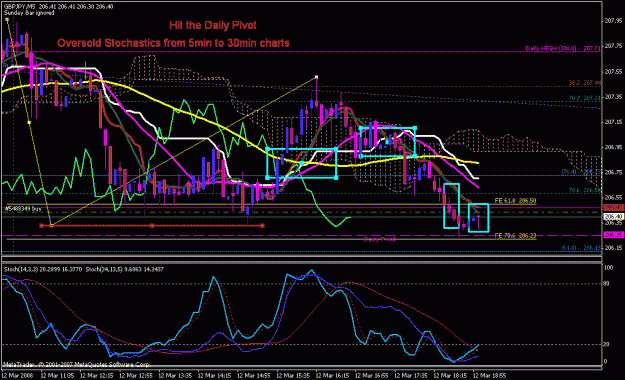Select the yellow trendline anchor near 16:15 peak
Screen dimensions: 625x380
(x=316, y=77)
